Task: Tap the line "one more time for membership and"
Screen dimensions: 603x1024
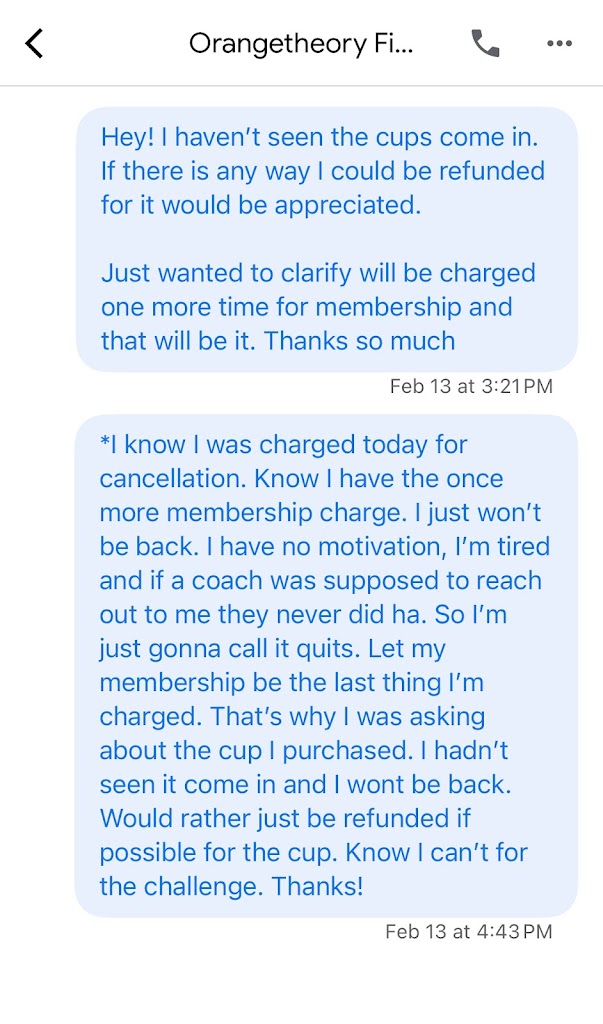Action: (x=306, y=306)
